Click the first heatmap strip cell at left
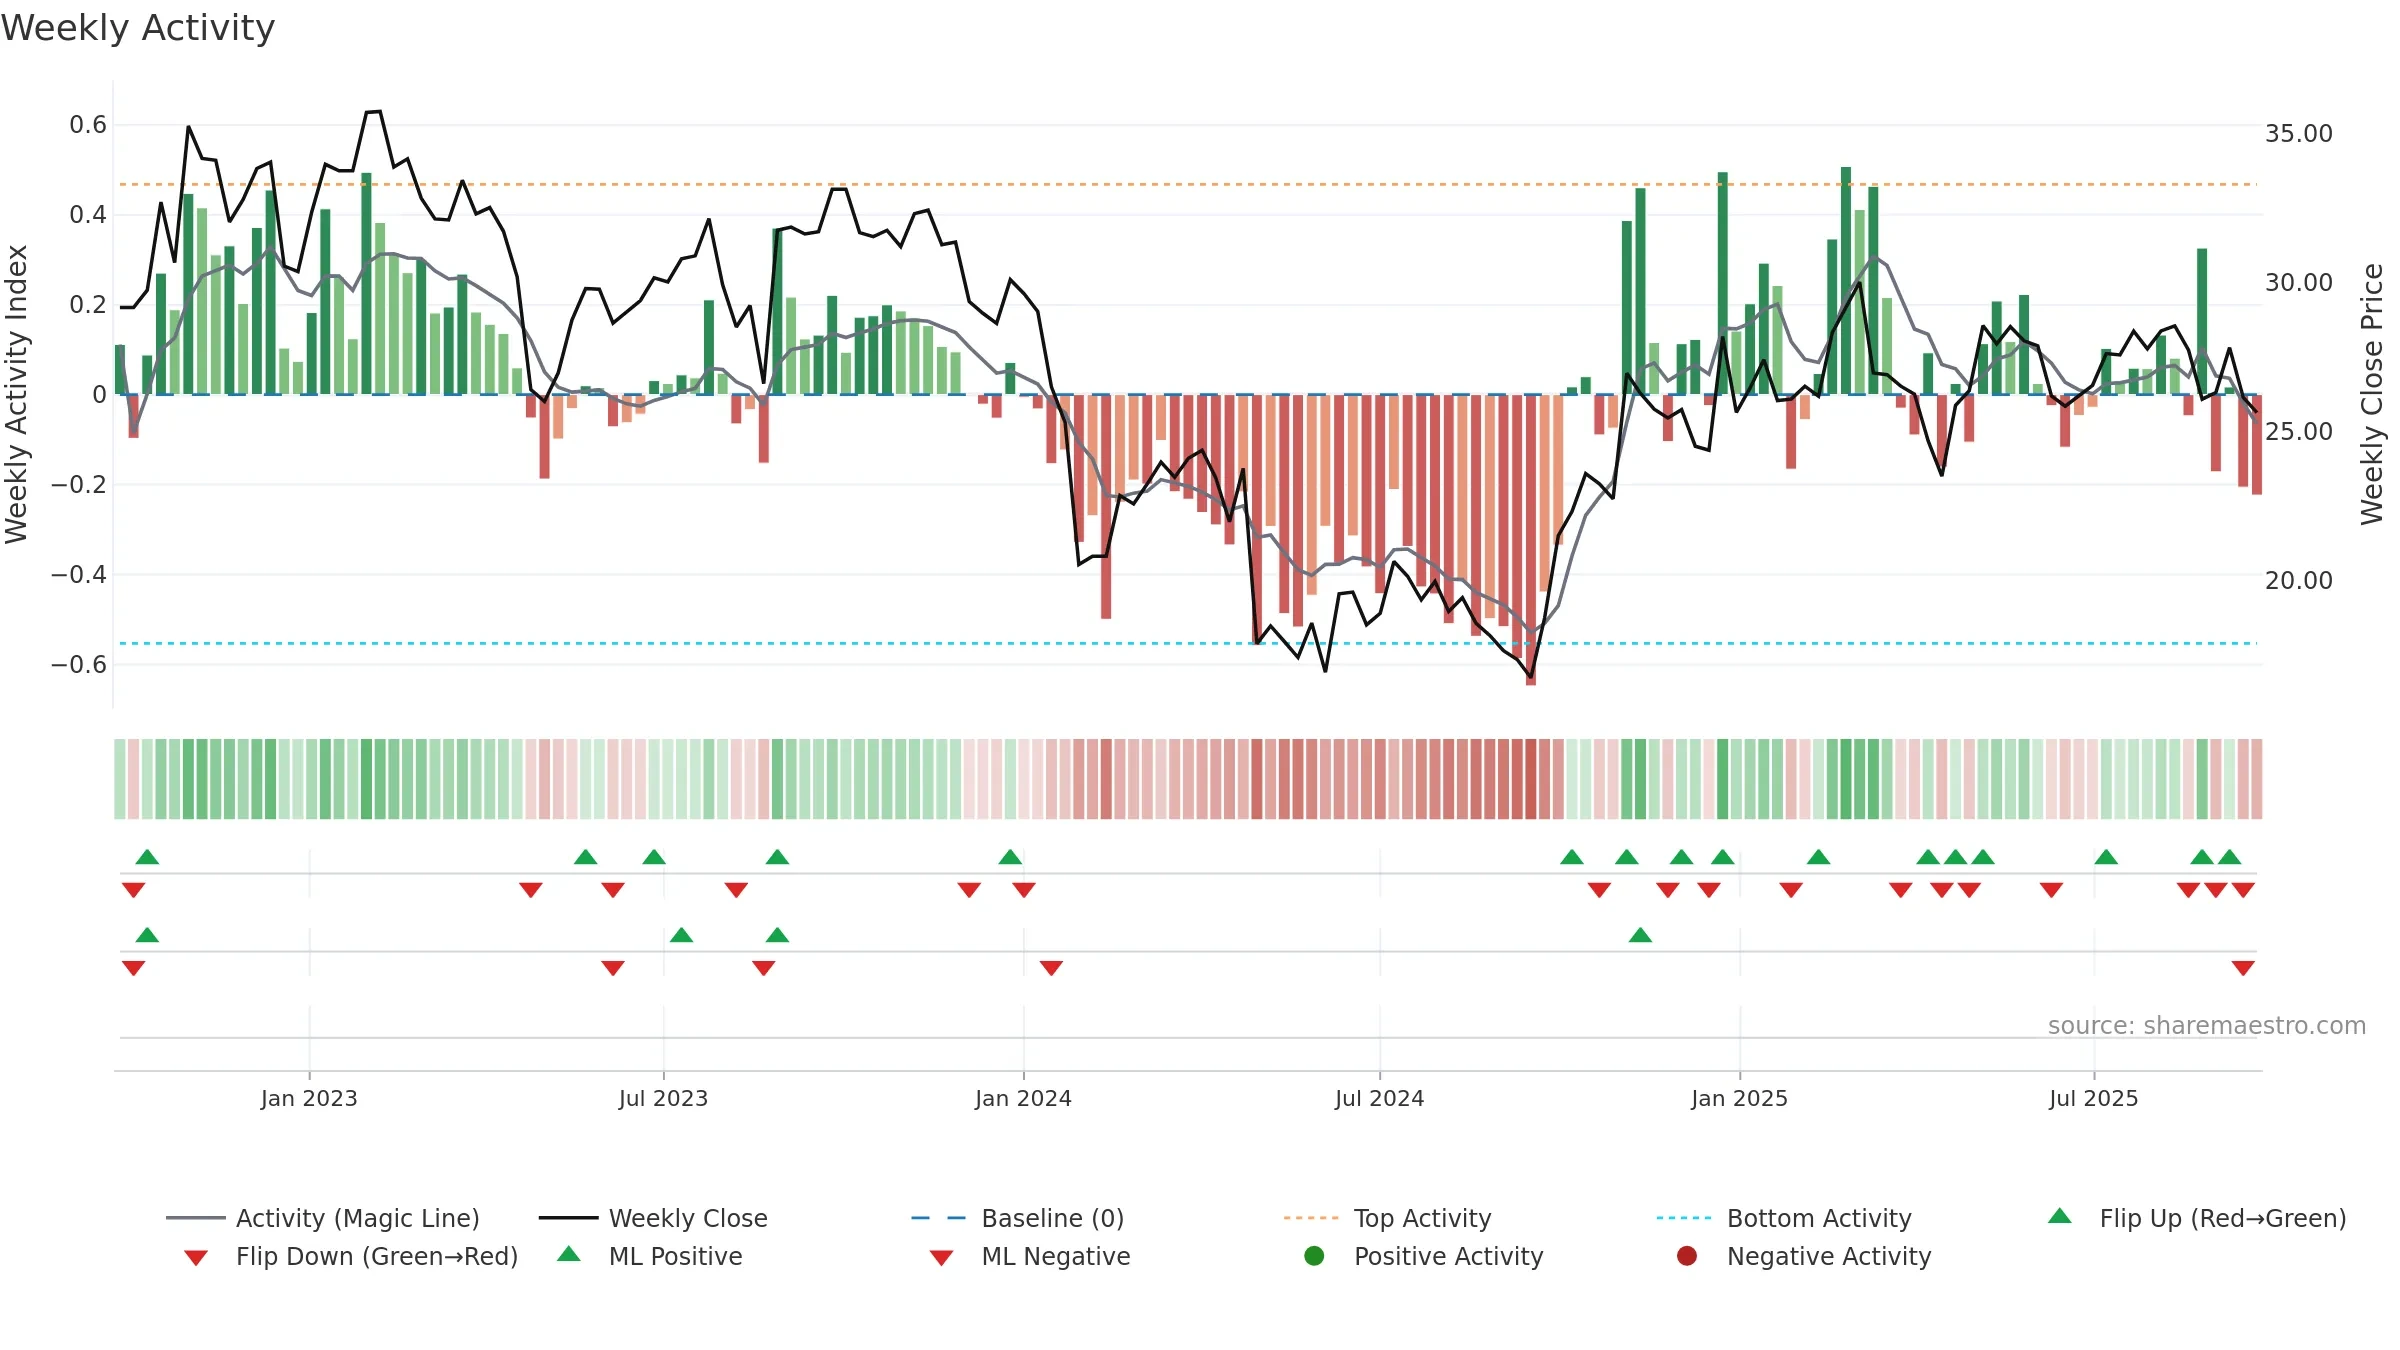Image resolution: width=2400 pixels, height=1350 pixels. [120, 779]
